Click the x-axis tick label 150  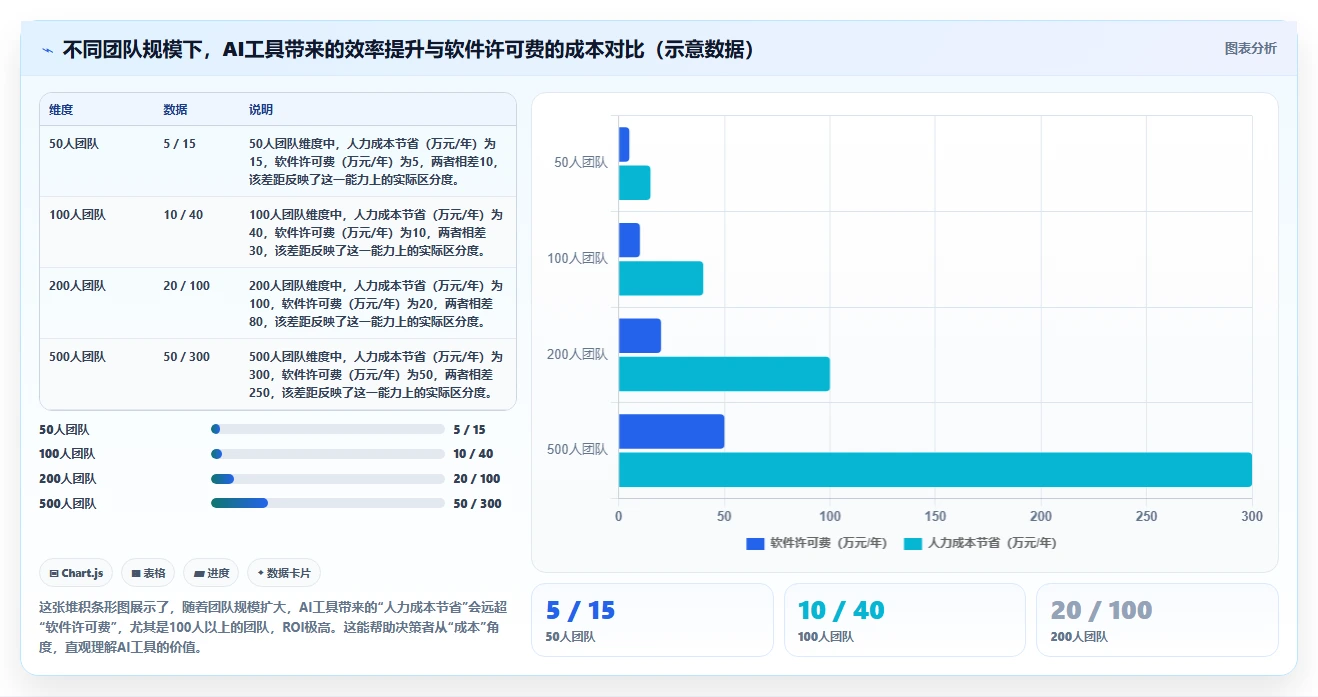(935, 517)
